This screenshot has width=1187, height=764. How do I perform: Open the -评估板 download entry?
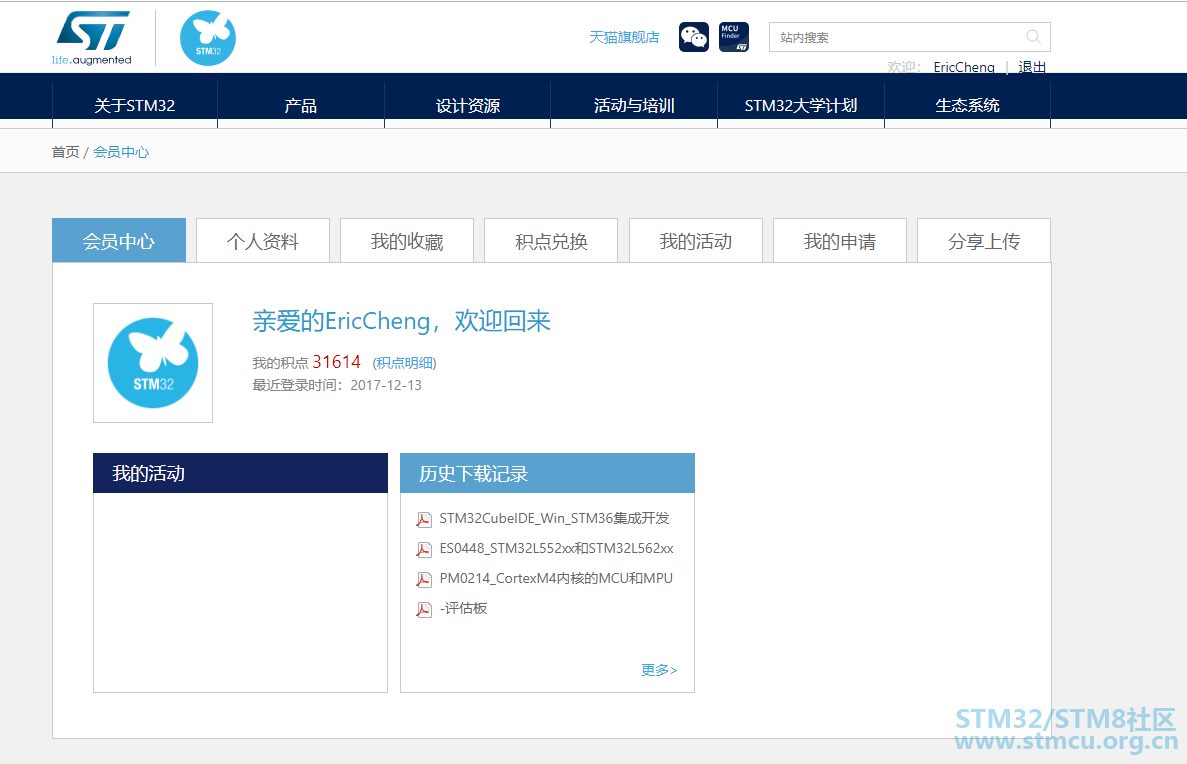pos(463,609)
